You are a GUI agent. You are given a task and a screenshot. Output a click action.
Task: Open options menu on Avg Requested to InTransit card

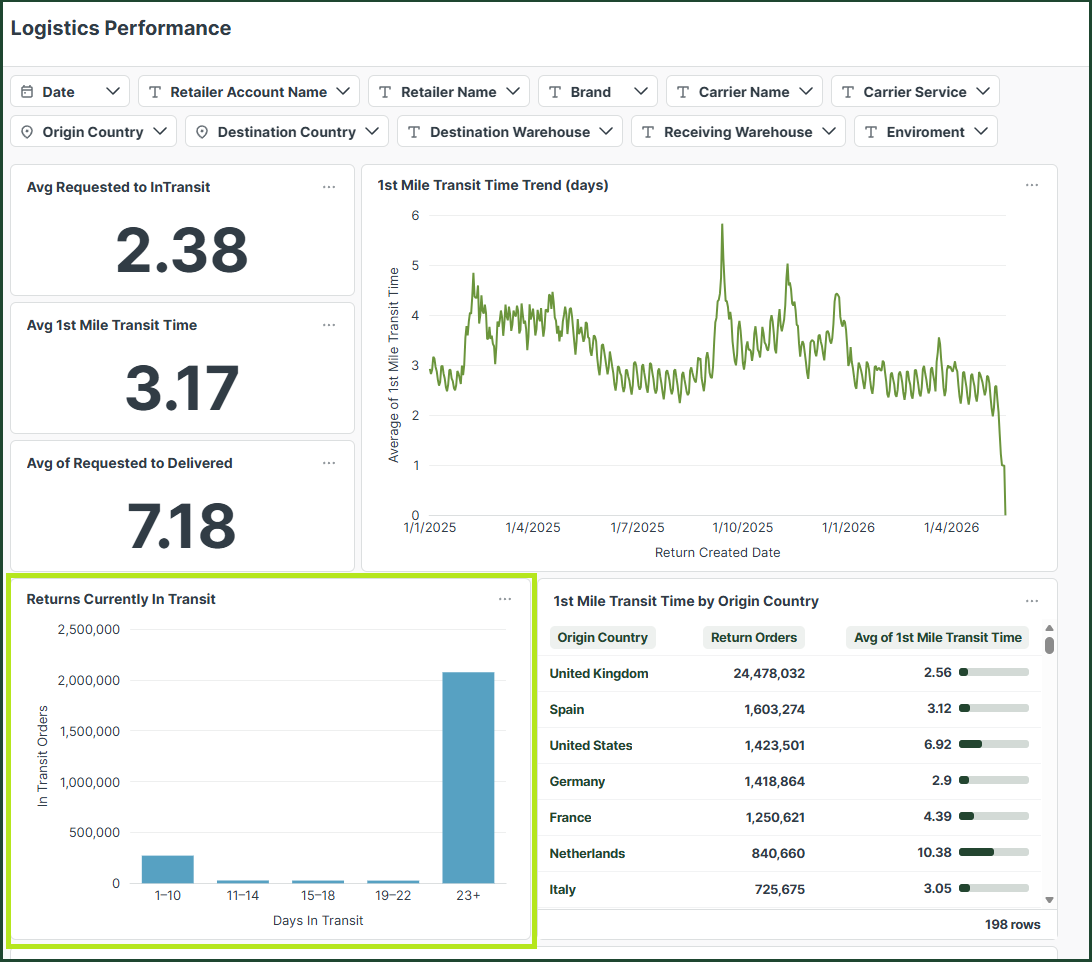coord(329,187)
